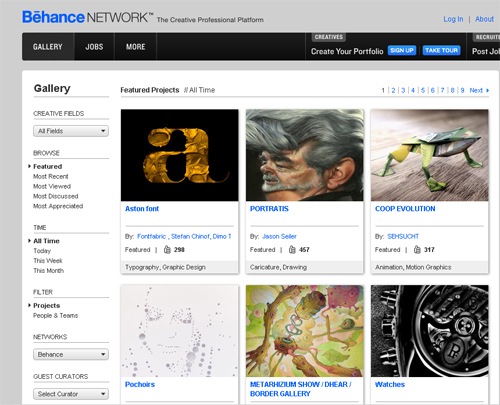The image size is (500, 405).
Task: Open the Behance networks dropdown
Action: (71, 354)
